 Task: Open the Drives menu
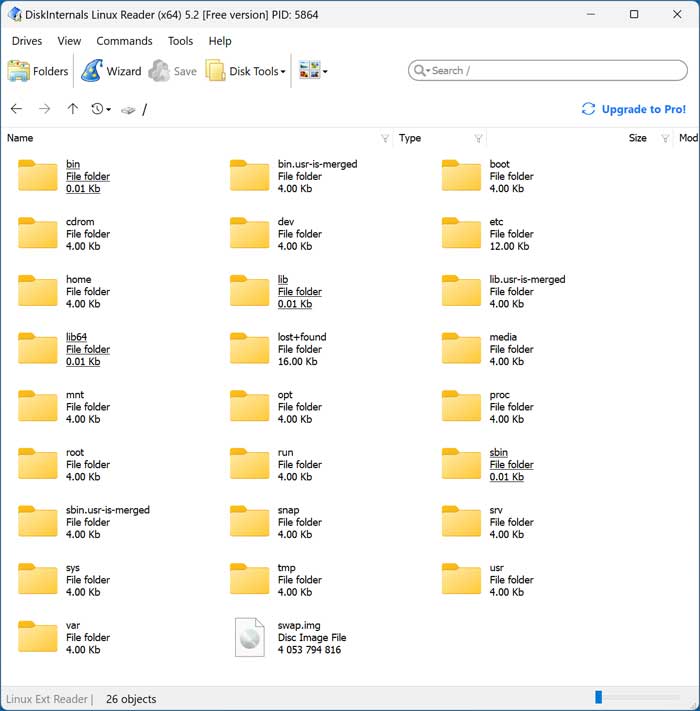(27, 41)
